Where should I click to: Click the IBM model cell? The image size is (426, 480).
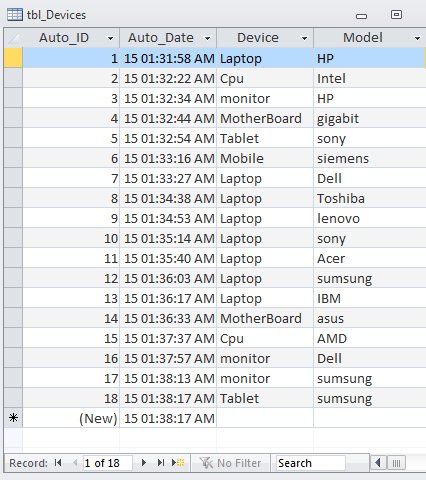[370, 298]
